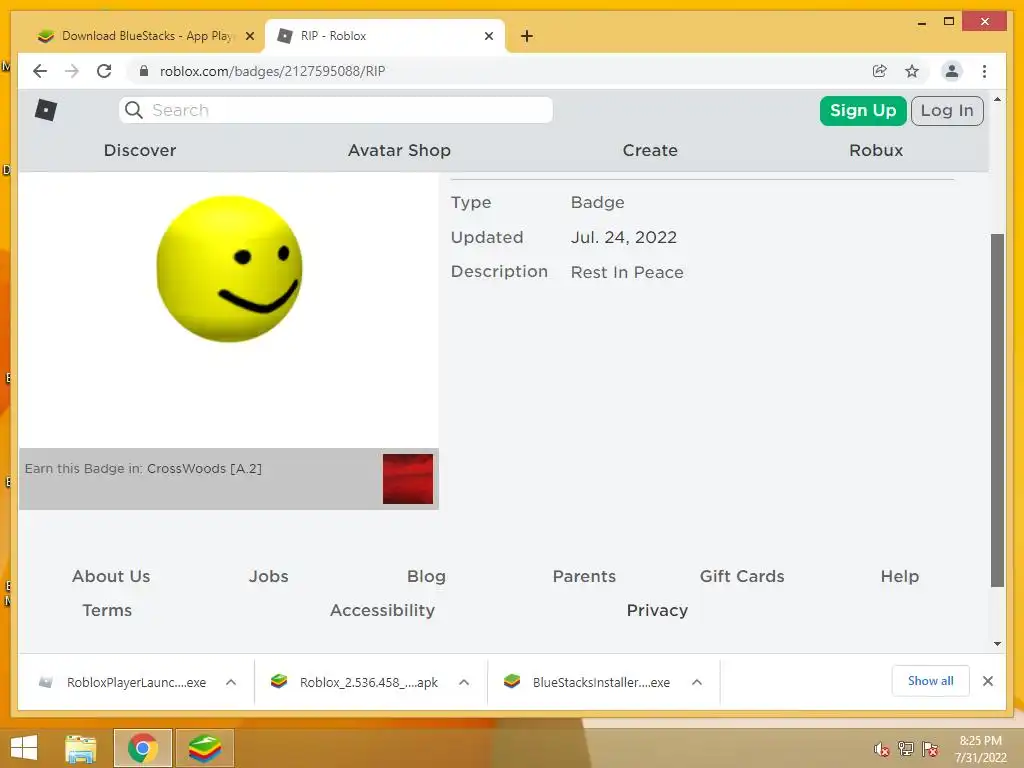Open a new browser tab
Image resolution: width=1024 pixels, height=768 pixels.
[526, 36]
